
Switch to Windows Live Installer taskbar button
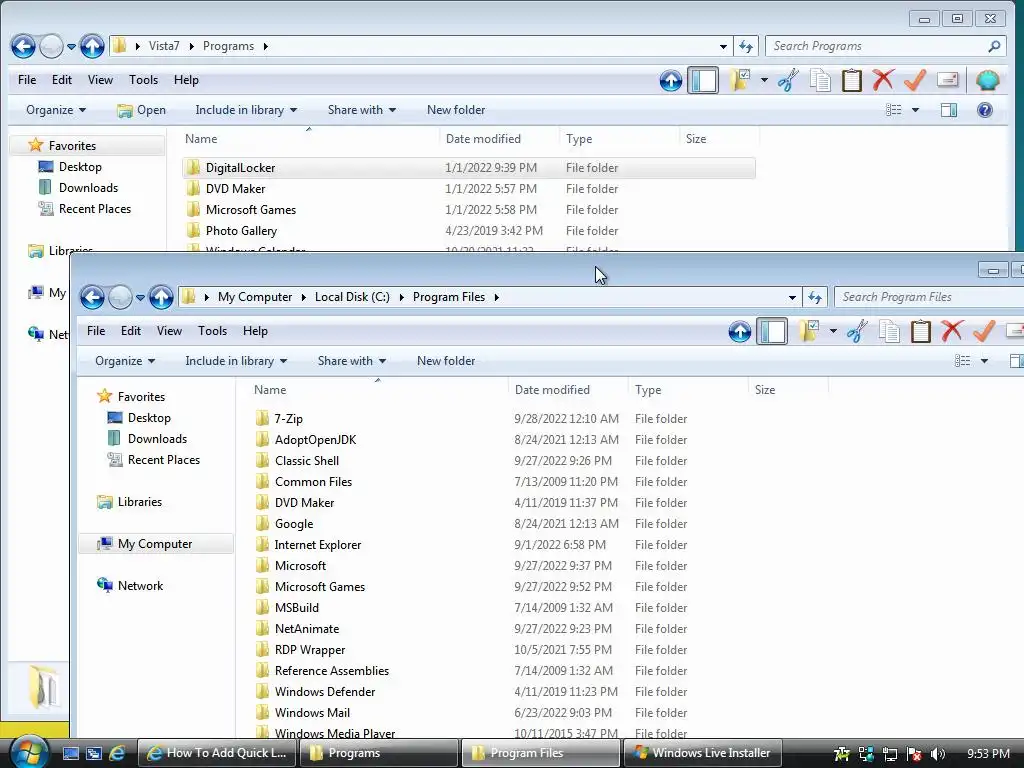(703, 753)
